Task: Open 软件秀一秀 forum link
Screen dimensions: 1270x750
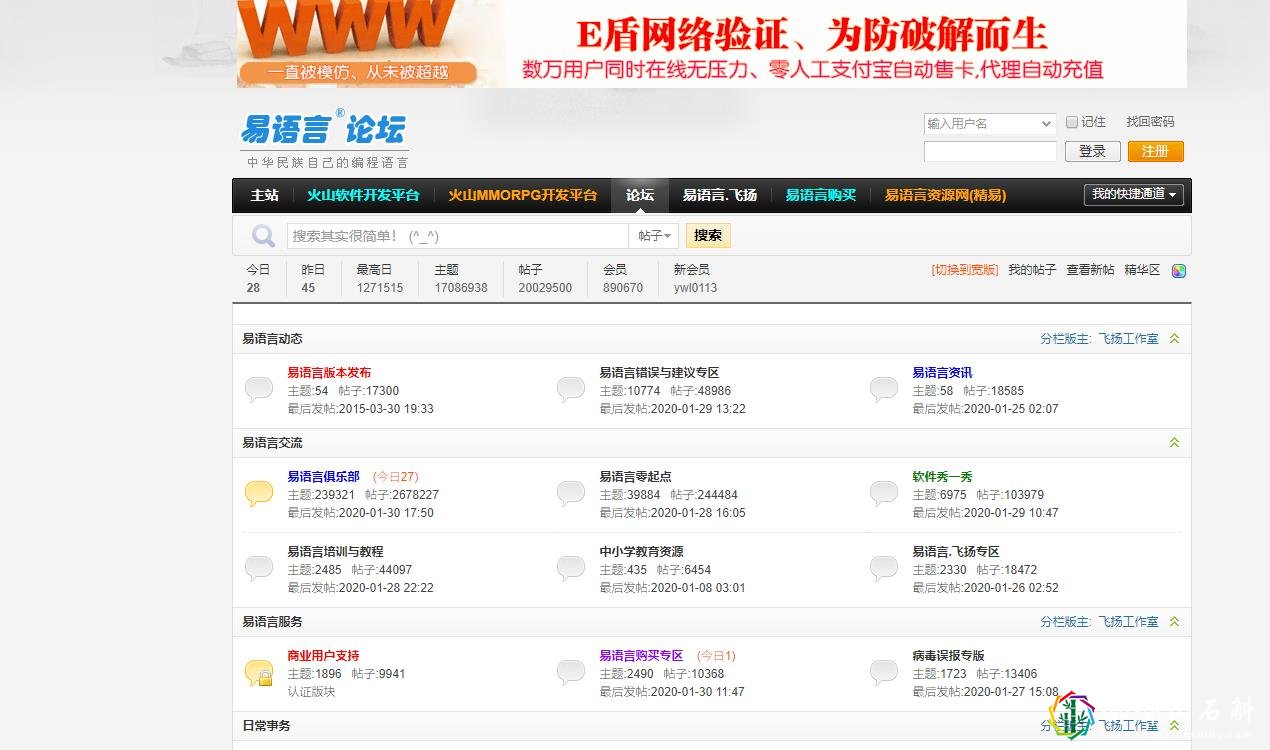Action: (x=942, y=477)
